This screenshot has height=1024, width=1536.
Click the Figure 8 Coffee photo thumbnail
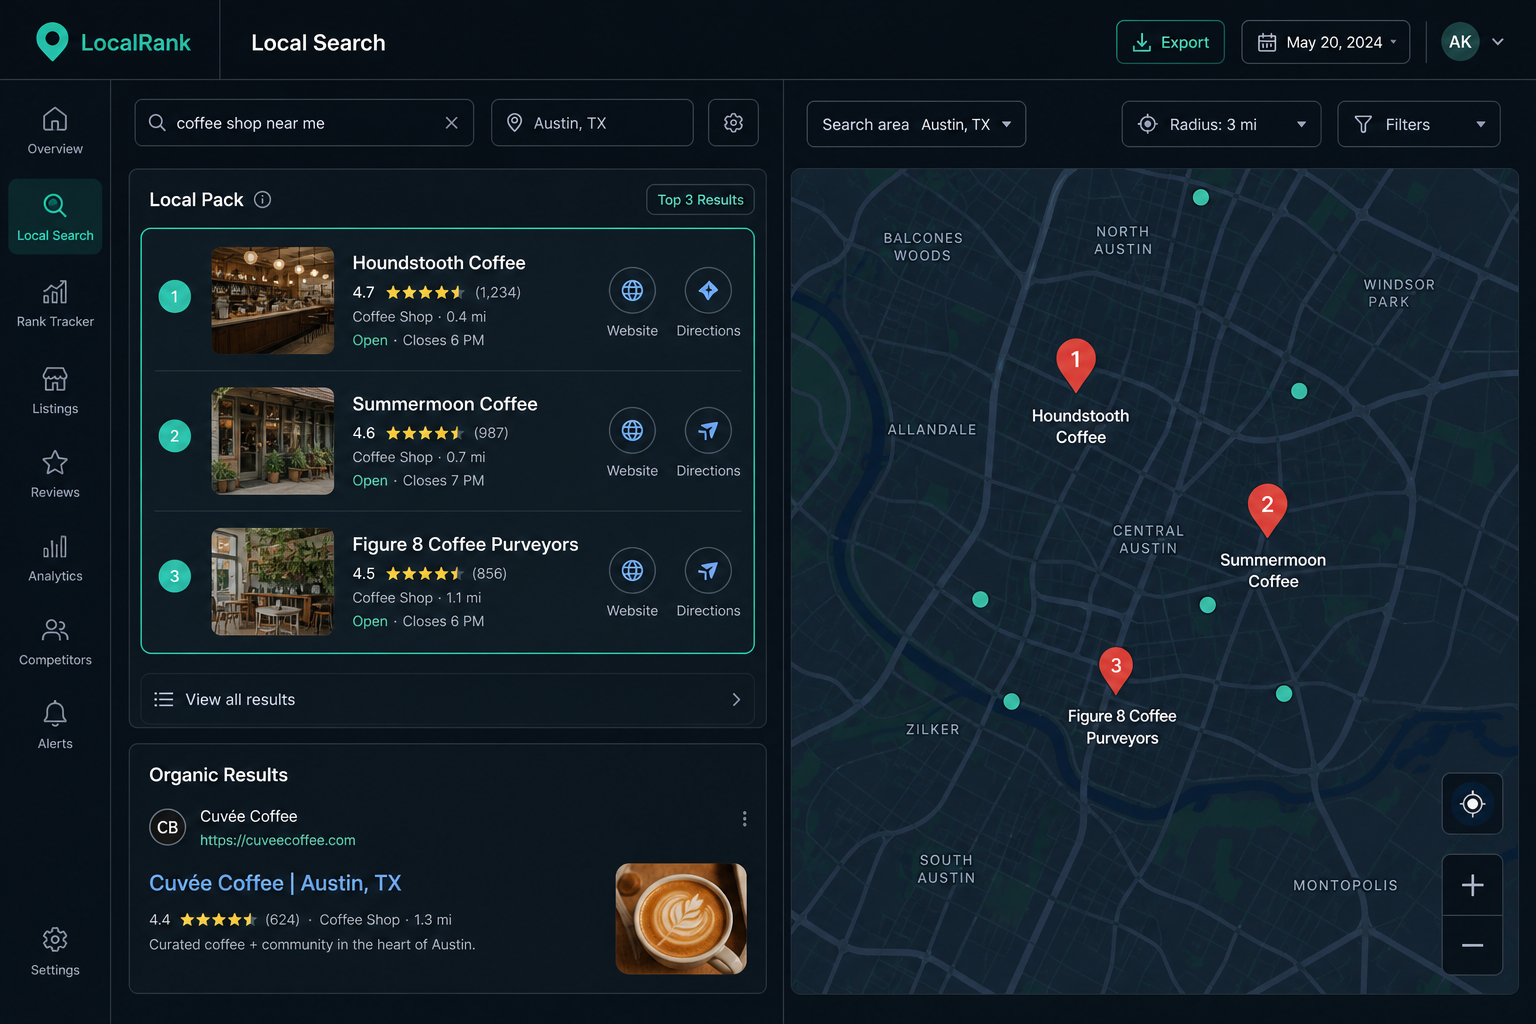click(273, 581)
